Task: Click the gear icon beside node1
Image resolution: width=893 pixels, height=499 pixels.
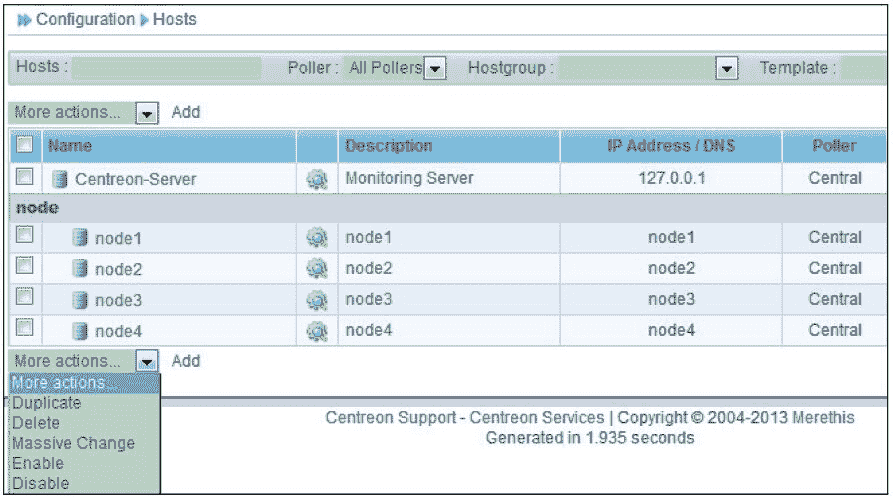Action: point(317,238)
